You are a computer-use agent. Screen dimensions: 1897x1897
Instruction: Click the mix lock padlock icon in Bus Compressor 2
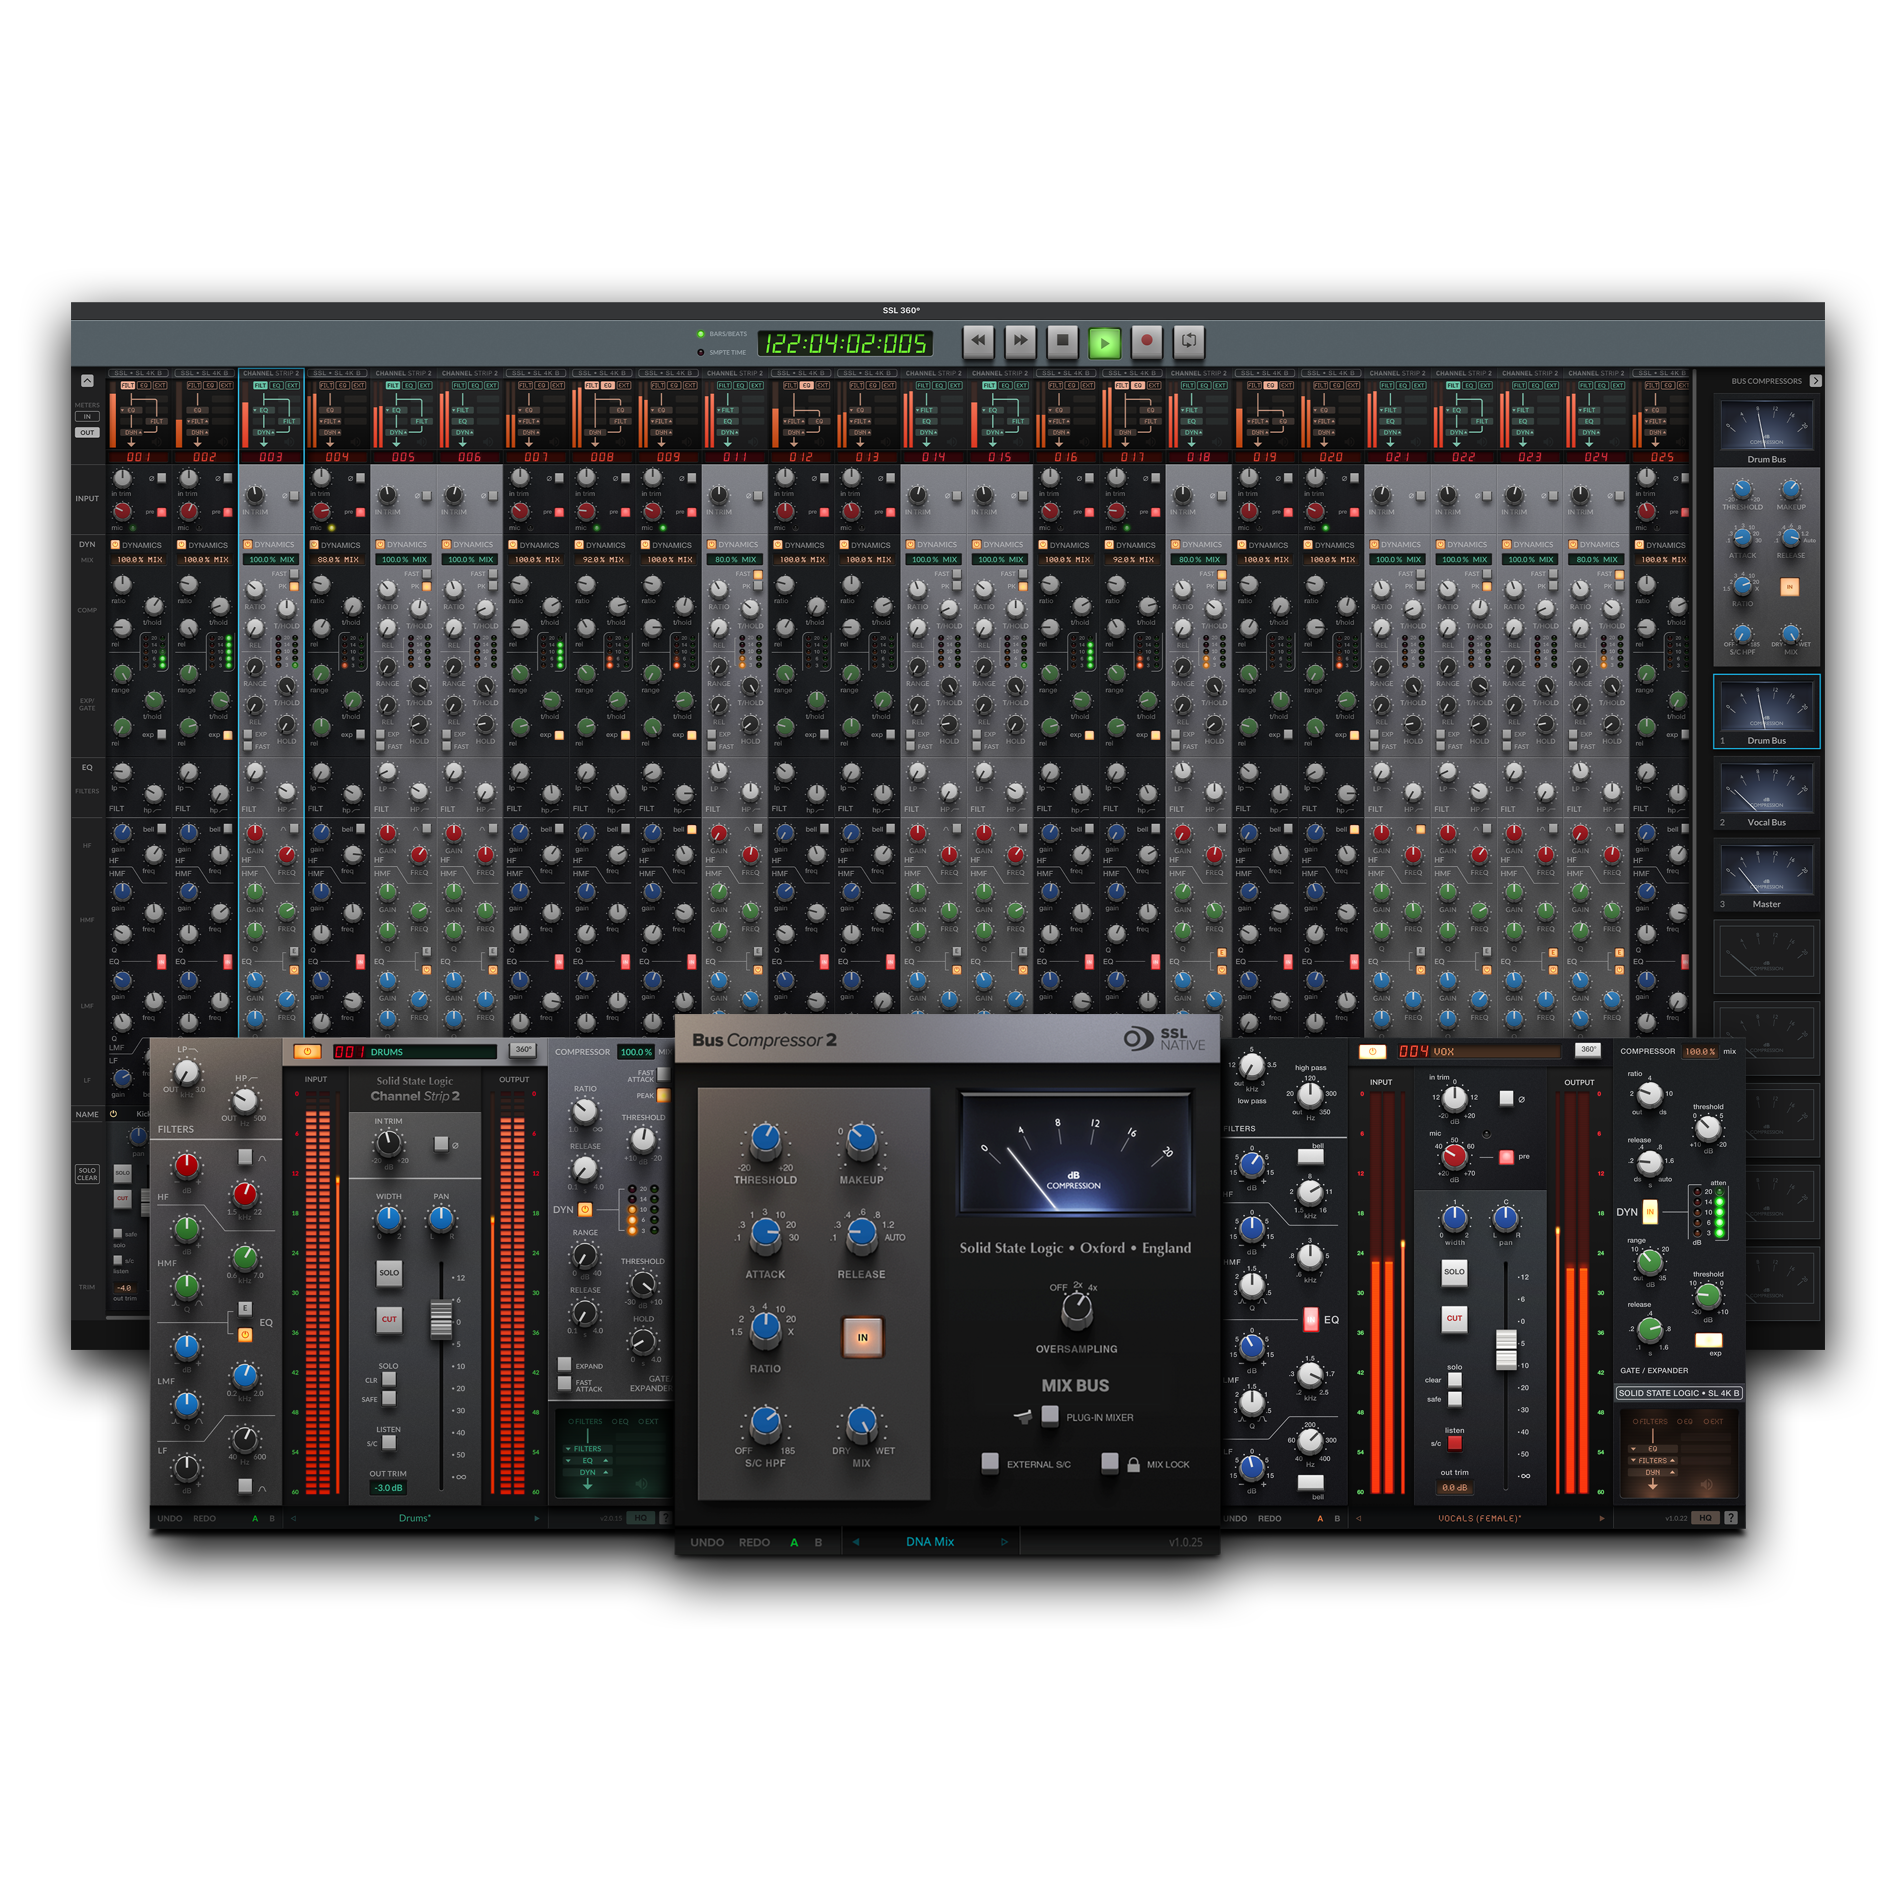click(x=1133, y=1464)
